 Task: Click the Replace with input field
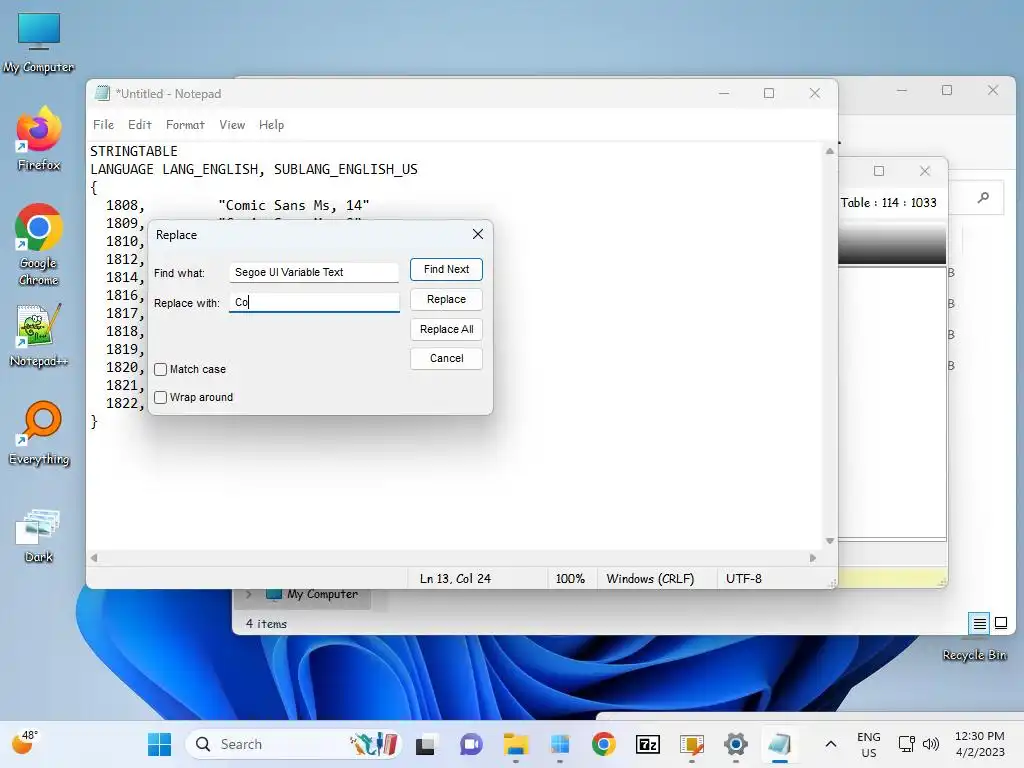point(313,302)
